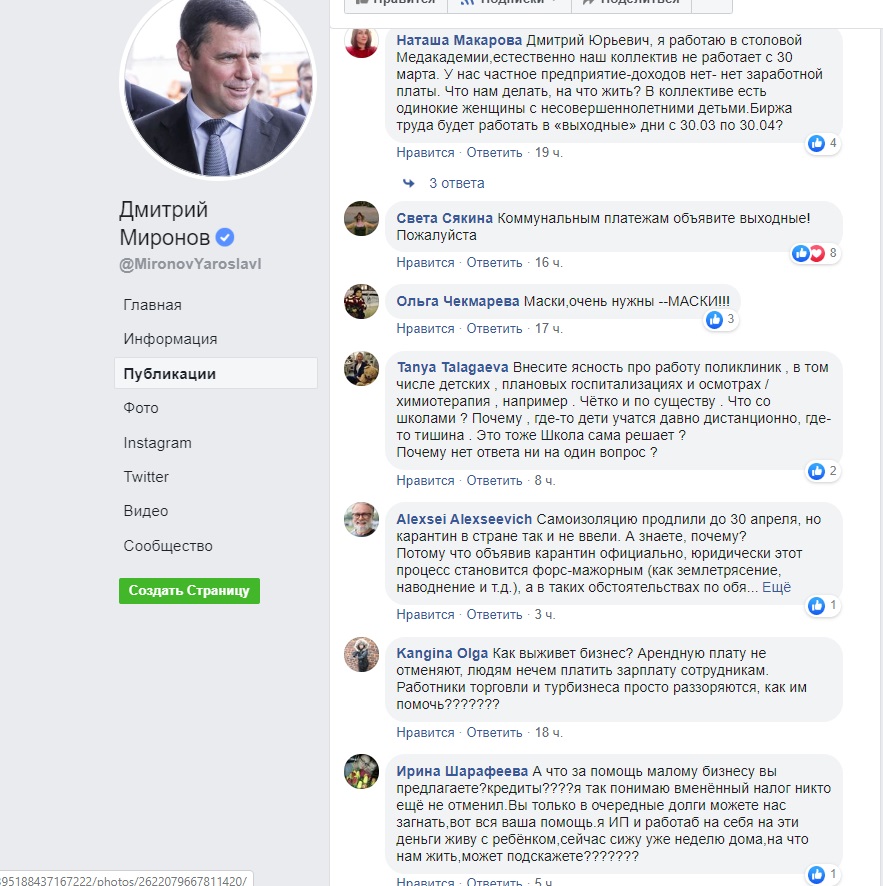Click Нравится under Kangina Olga's comment

[425, 732]
